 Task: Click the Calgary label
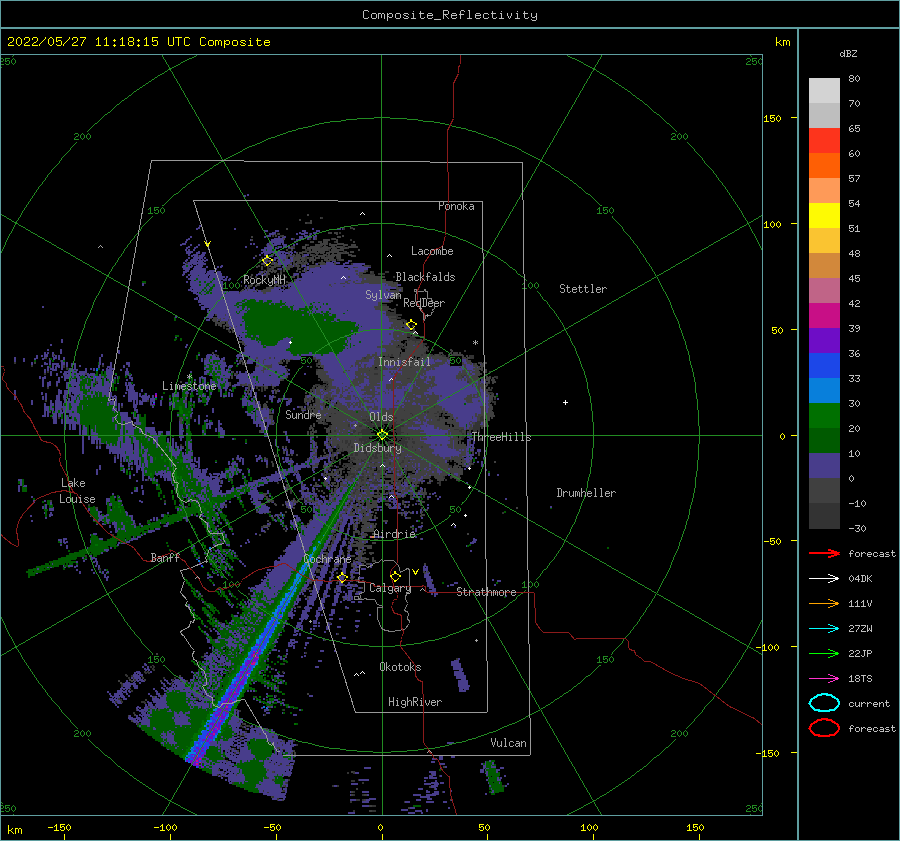pyautogui.click(x=390, y=588)
